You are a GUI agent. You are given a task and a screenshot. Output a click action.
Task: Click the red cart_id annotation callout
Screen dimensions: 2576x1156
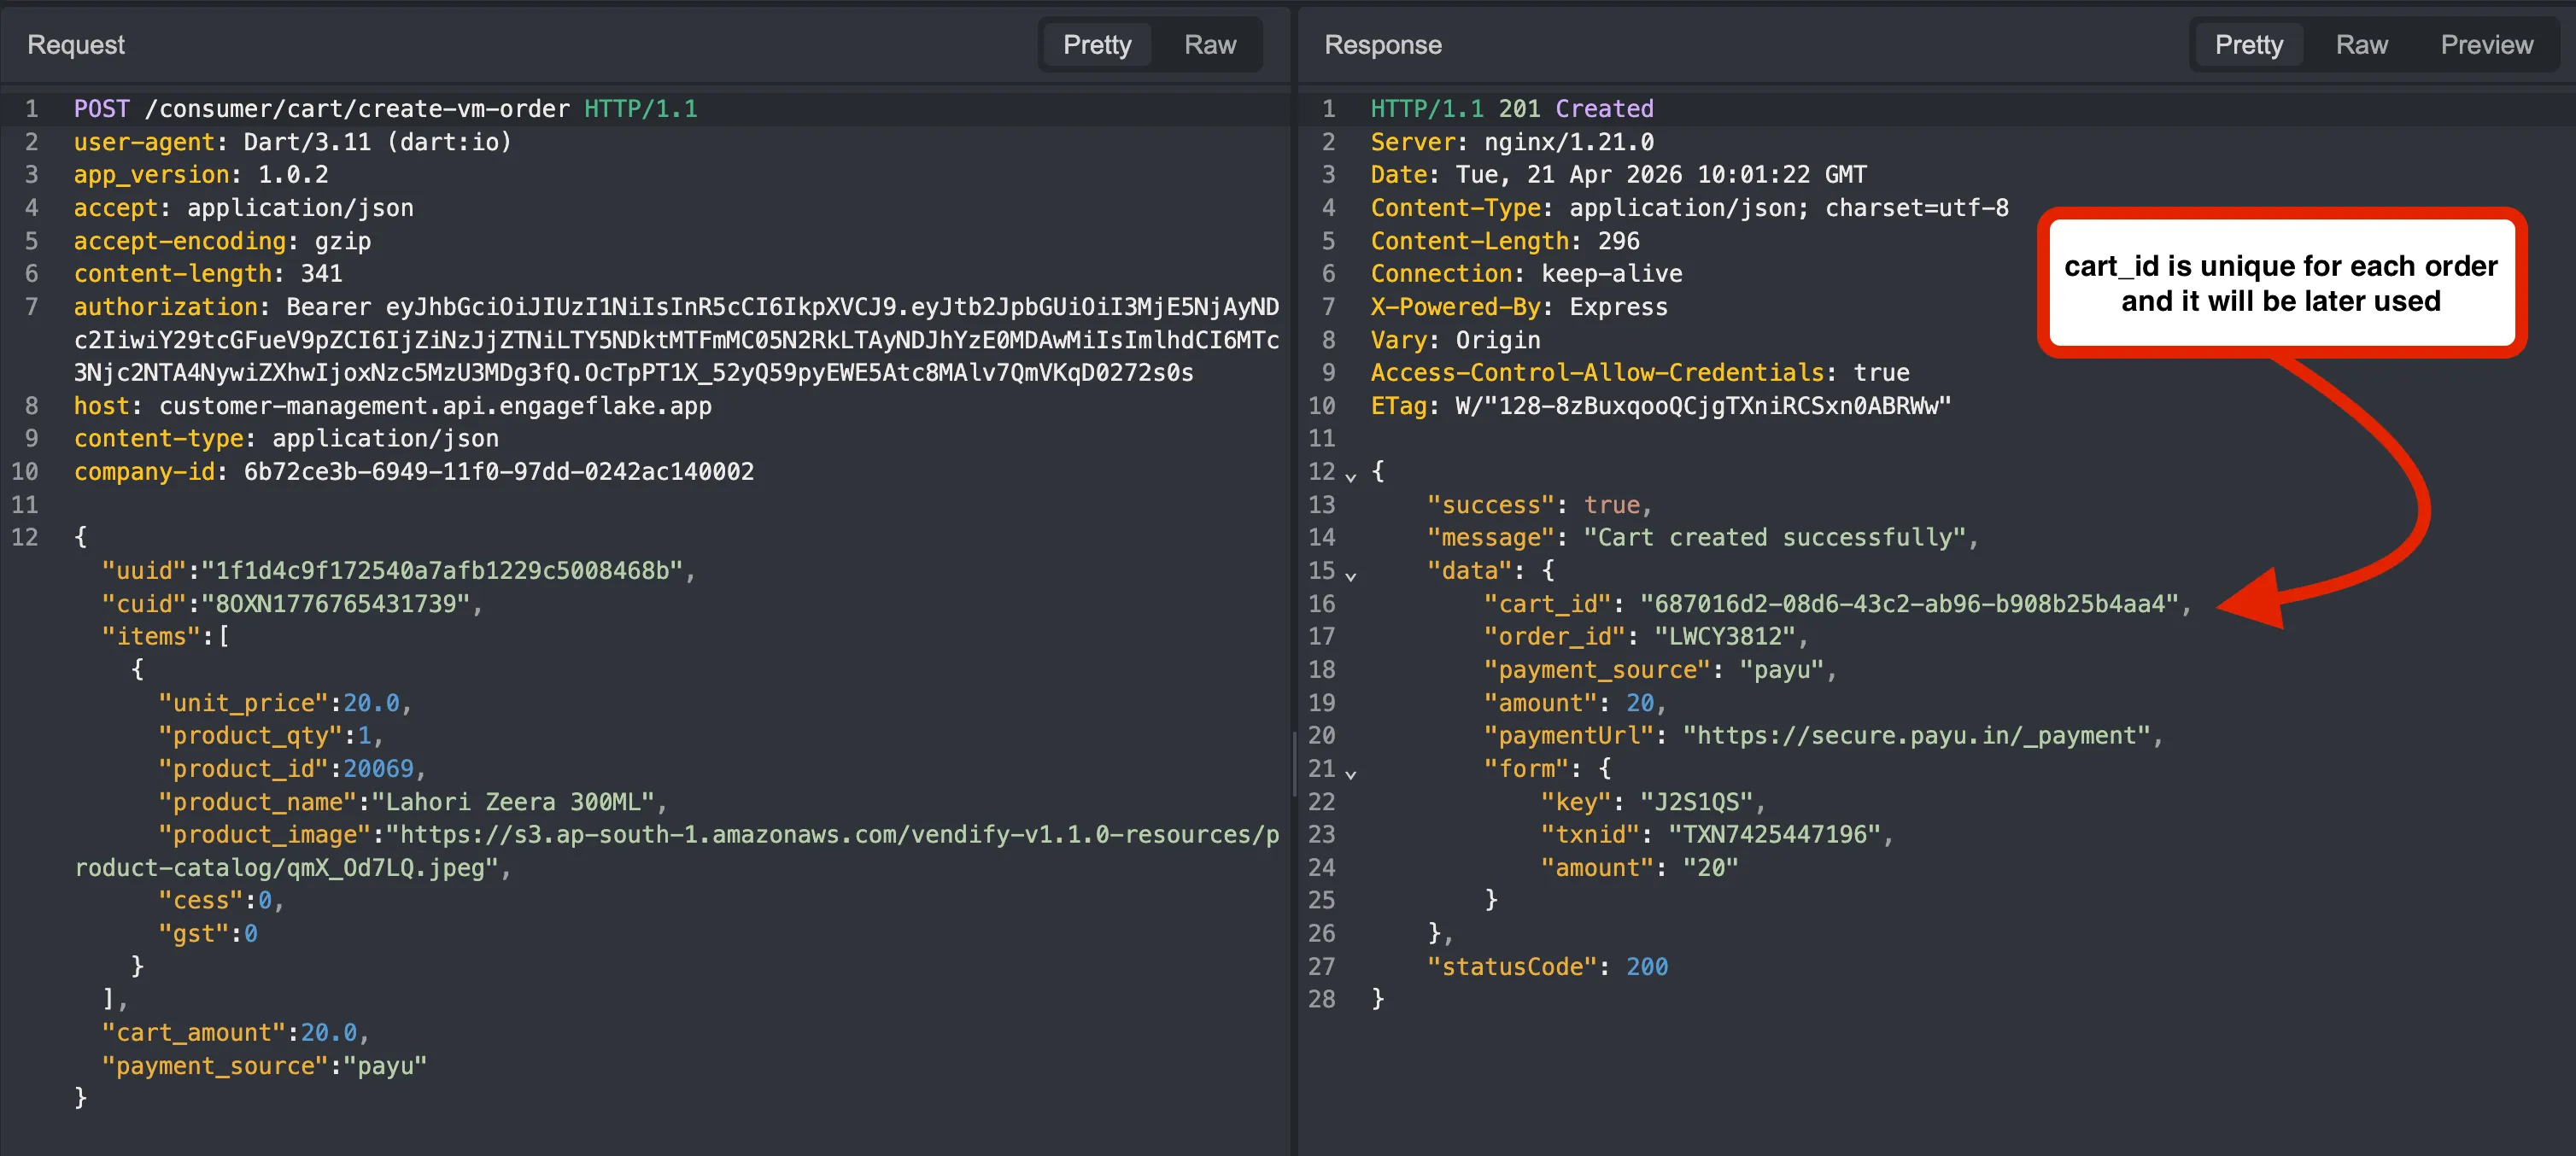tap(2280, 283)
